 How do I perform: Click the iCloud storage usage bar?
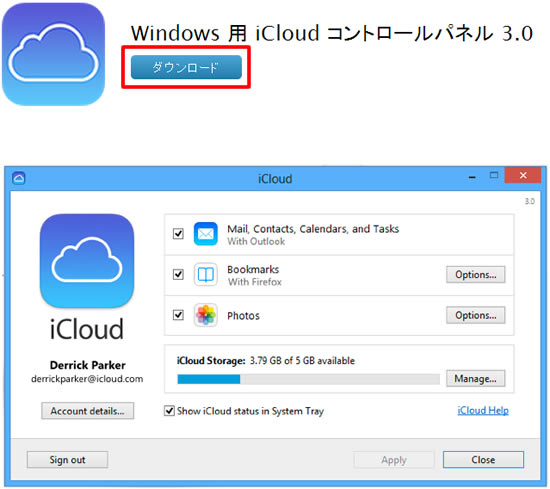(x=309, y=379)
